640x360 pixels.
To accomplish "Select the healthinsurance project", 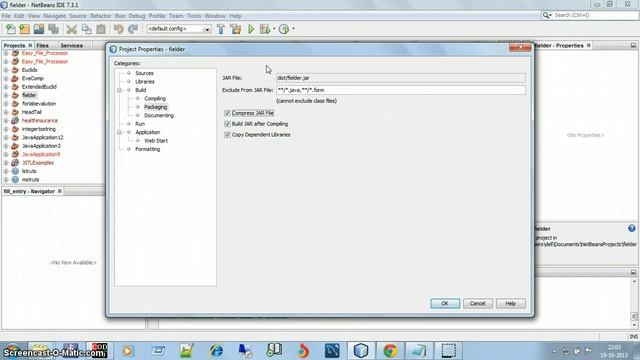I will [40, 121].
